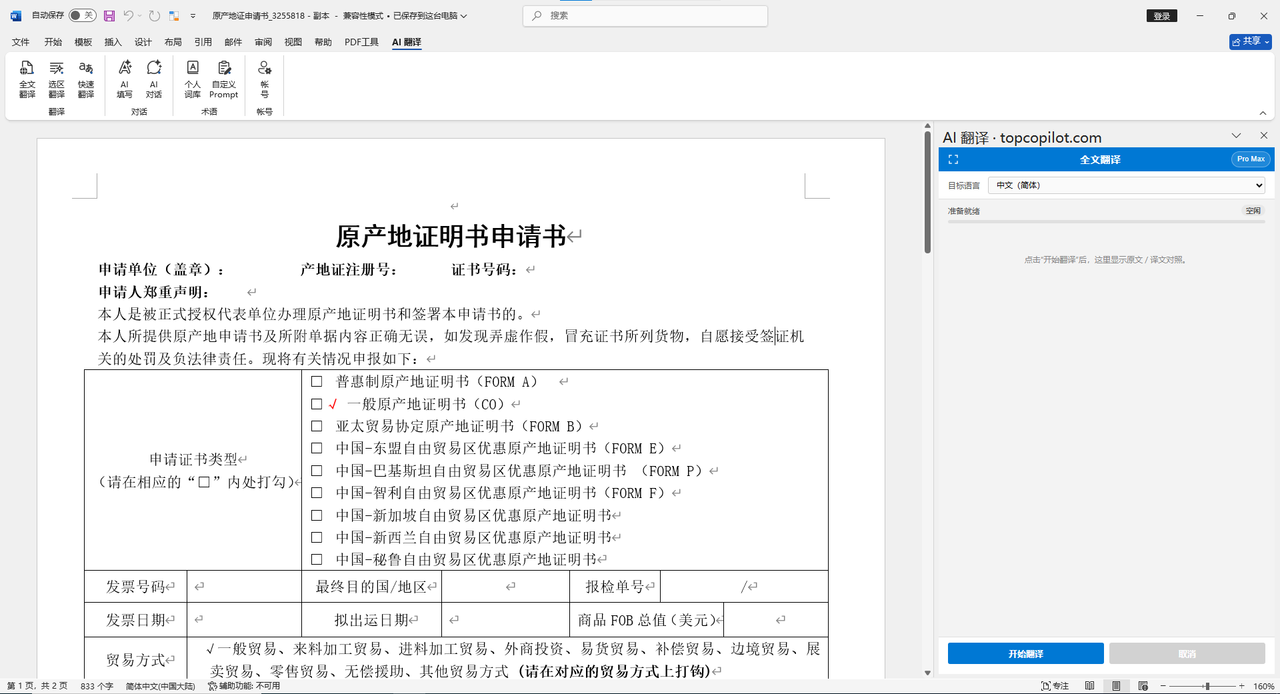Expand the document save location dropdown in title
Viewport: 1280px width, 694px height.
click(x=464, y=16)
